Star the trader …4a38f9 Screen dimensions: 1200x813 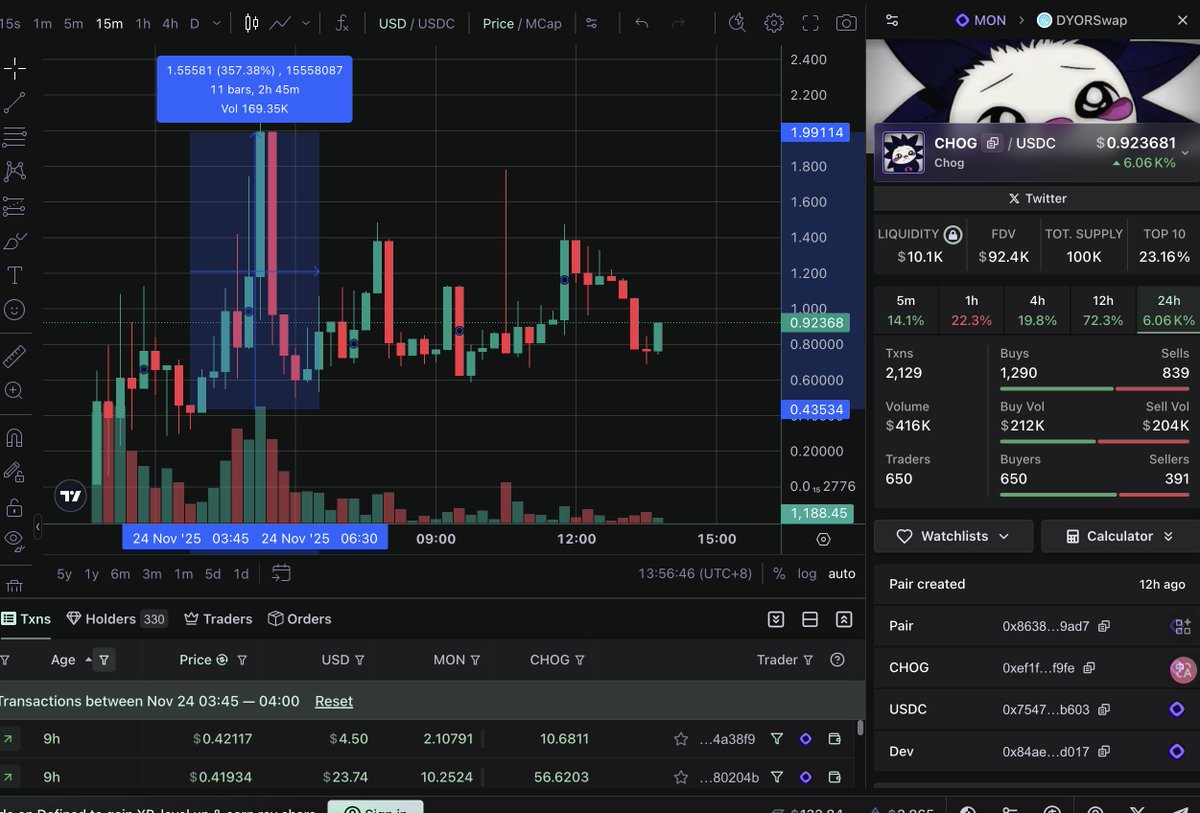click(x=681, y=739)
